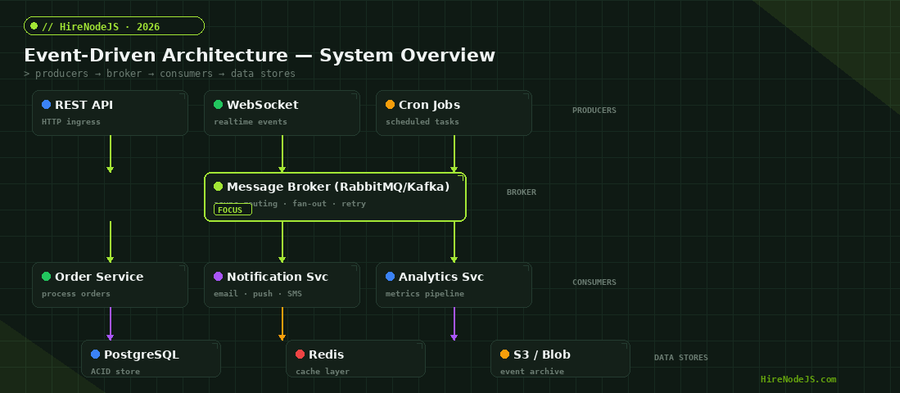The width and height of the screenshot is (900, 393).
Task: Click the "HTTP ingress" caption
Action: point(71,122)
